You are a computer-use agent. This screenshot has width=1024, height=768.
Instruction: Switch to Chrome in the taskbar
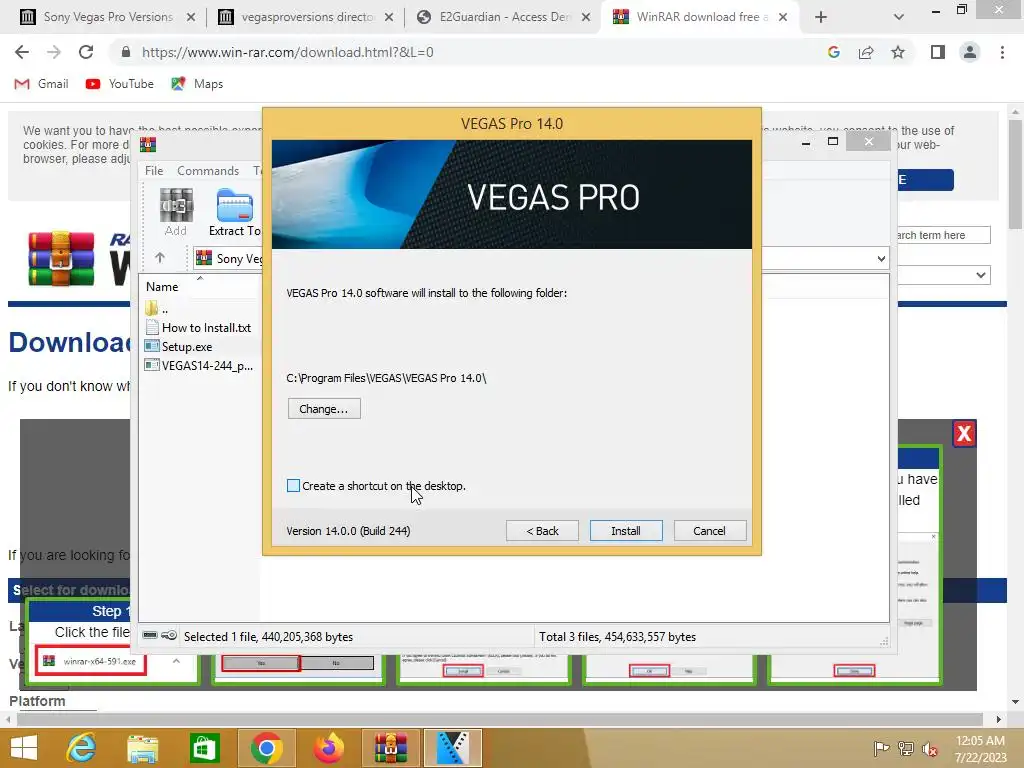tap(266, 748)
